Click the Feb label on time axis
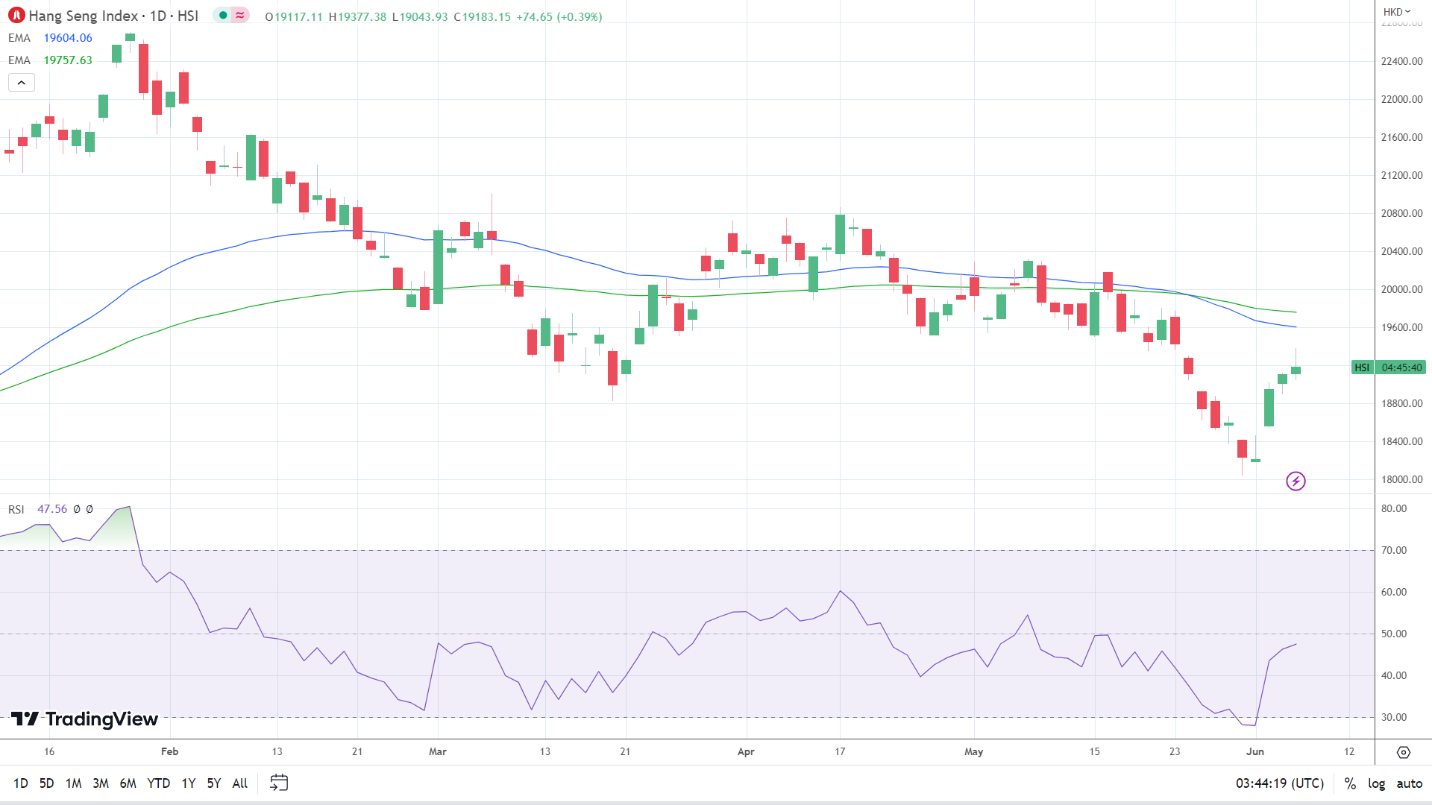The image size is (1432, 805). (x=169, y=751)
